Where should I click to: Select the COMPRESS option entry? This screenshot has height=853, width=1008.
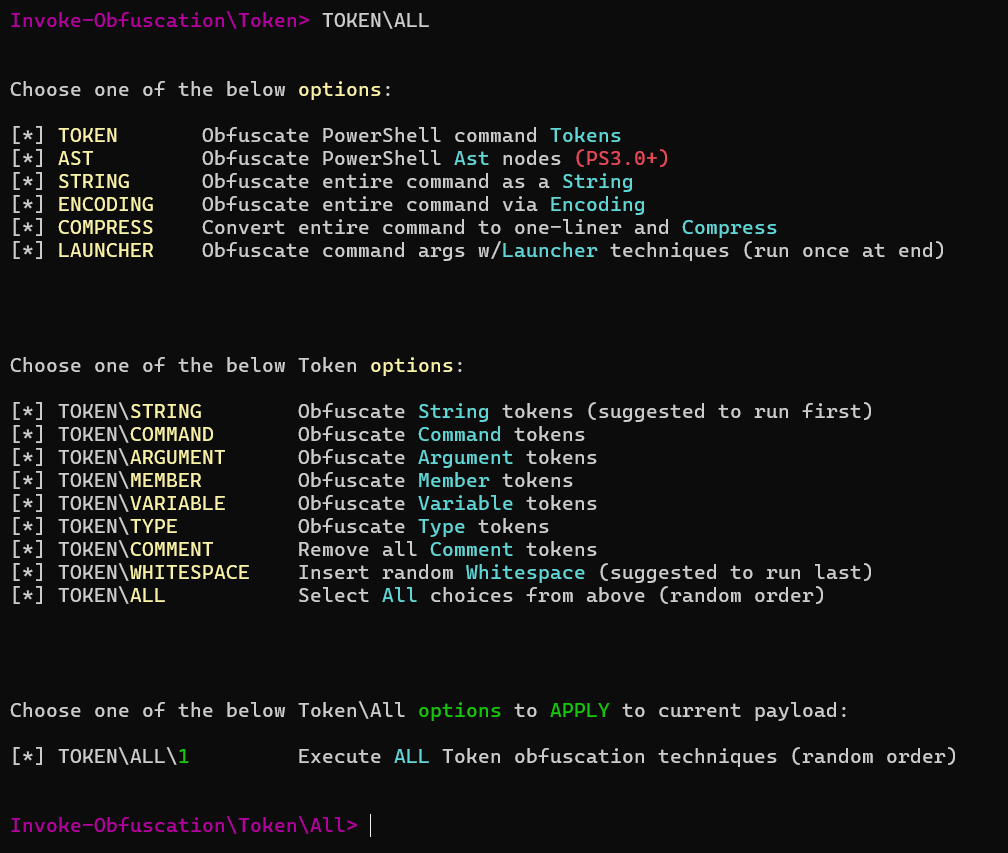(105, 227)
